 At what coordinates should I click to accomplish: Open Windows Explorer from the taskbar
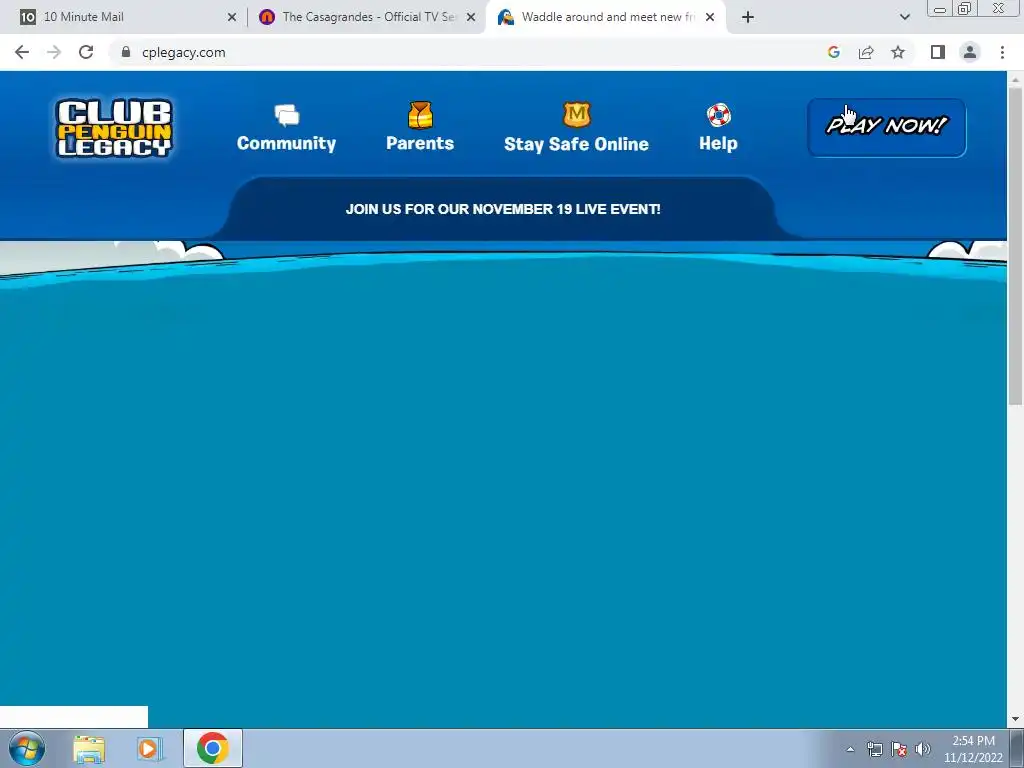[89, 748]
